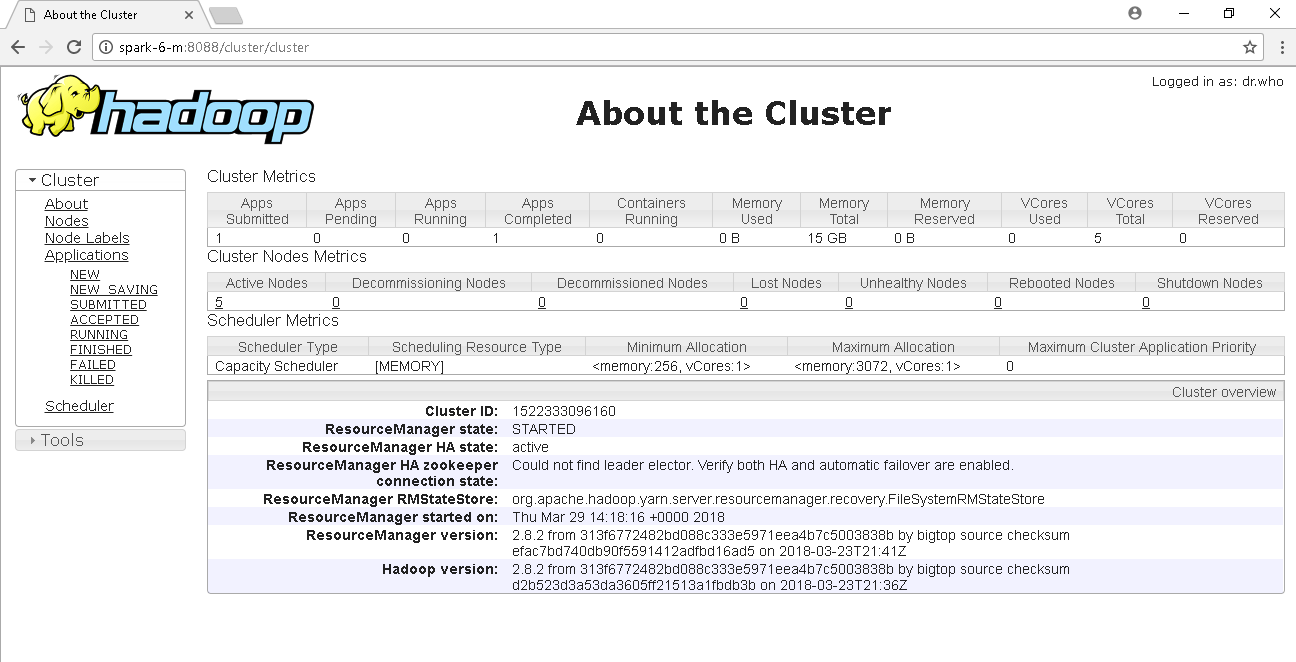Open the Nodes link in sidebar

click(x=66, y=221)
